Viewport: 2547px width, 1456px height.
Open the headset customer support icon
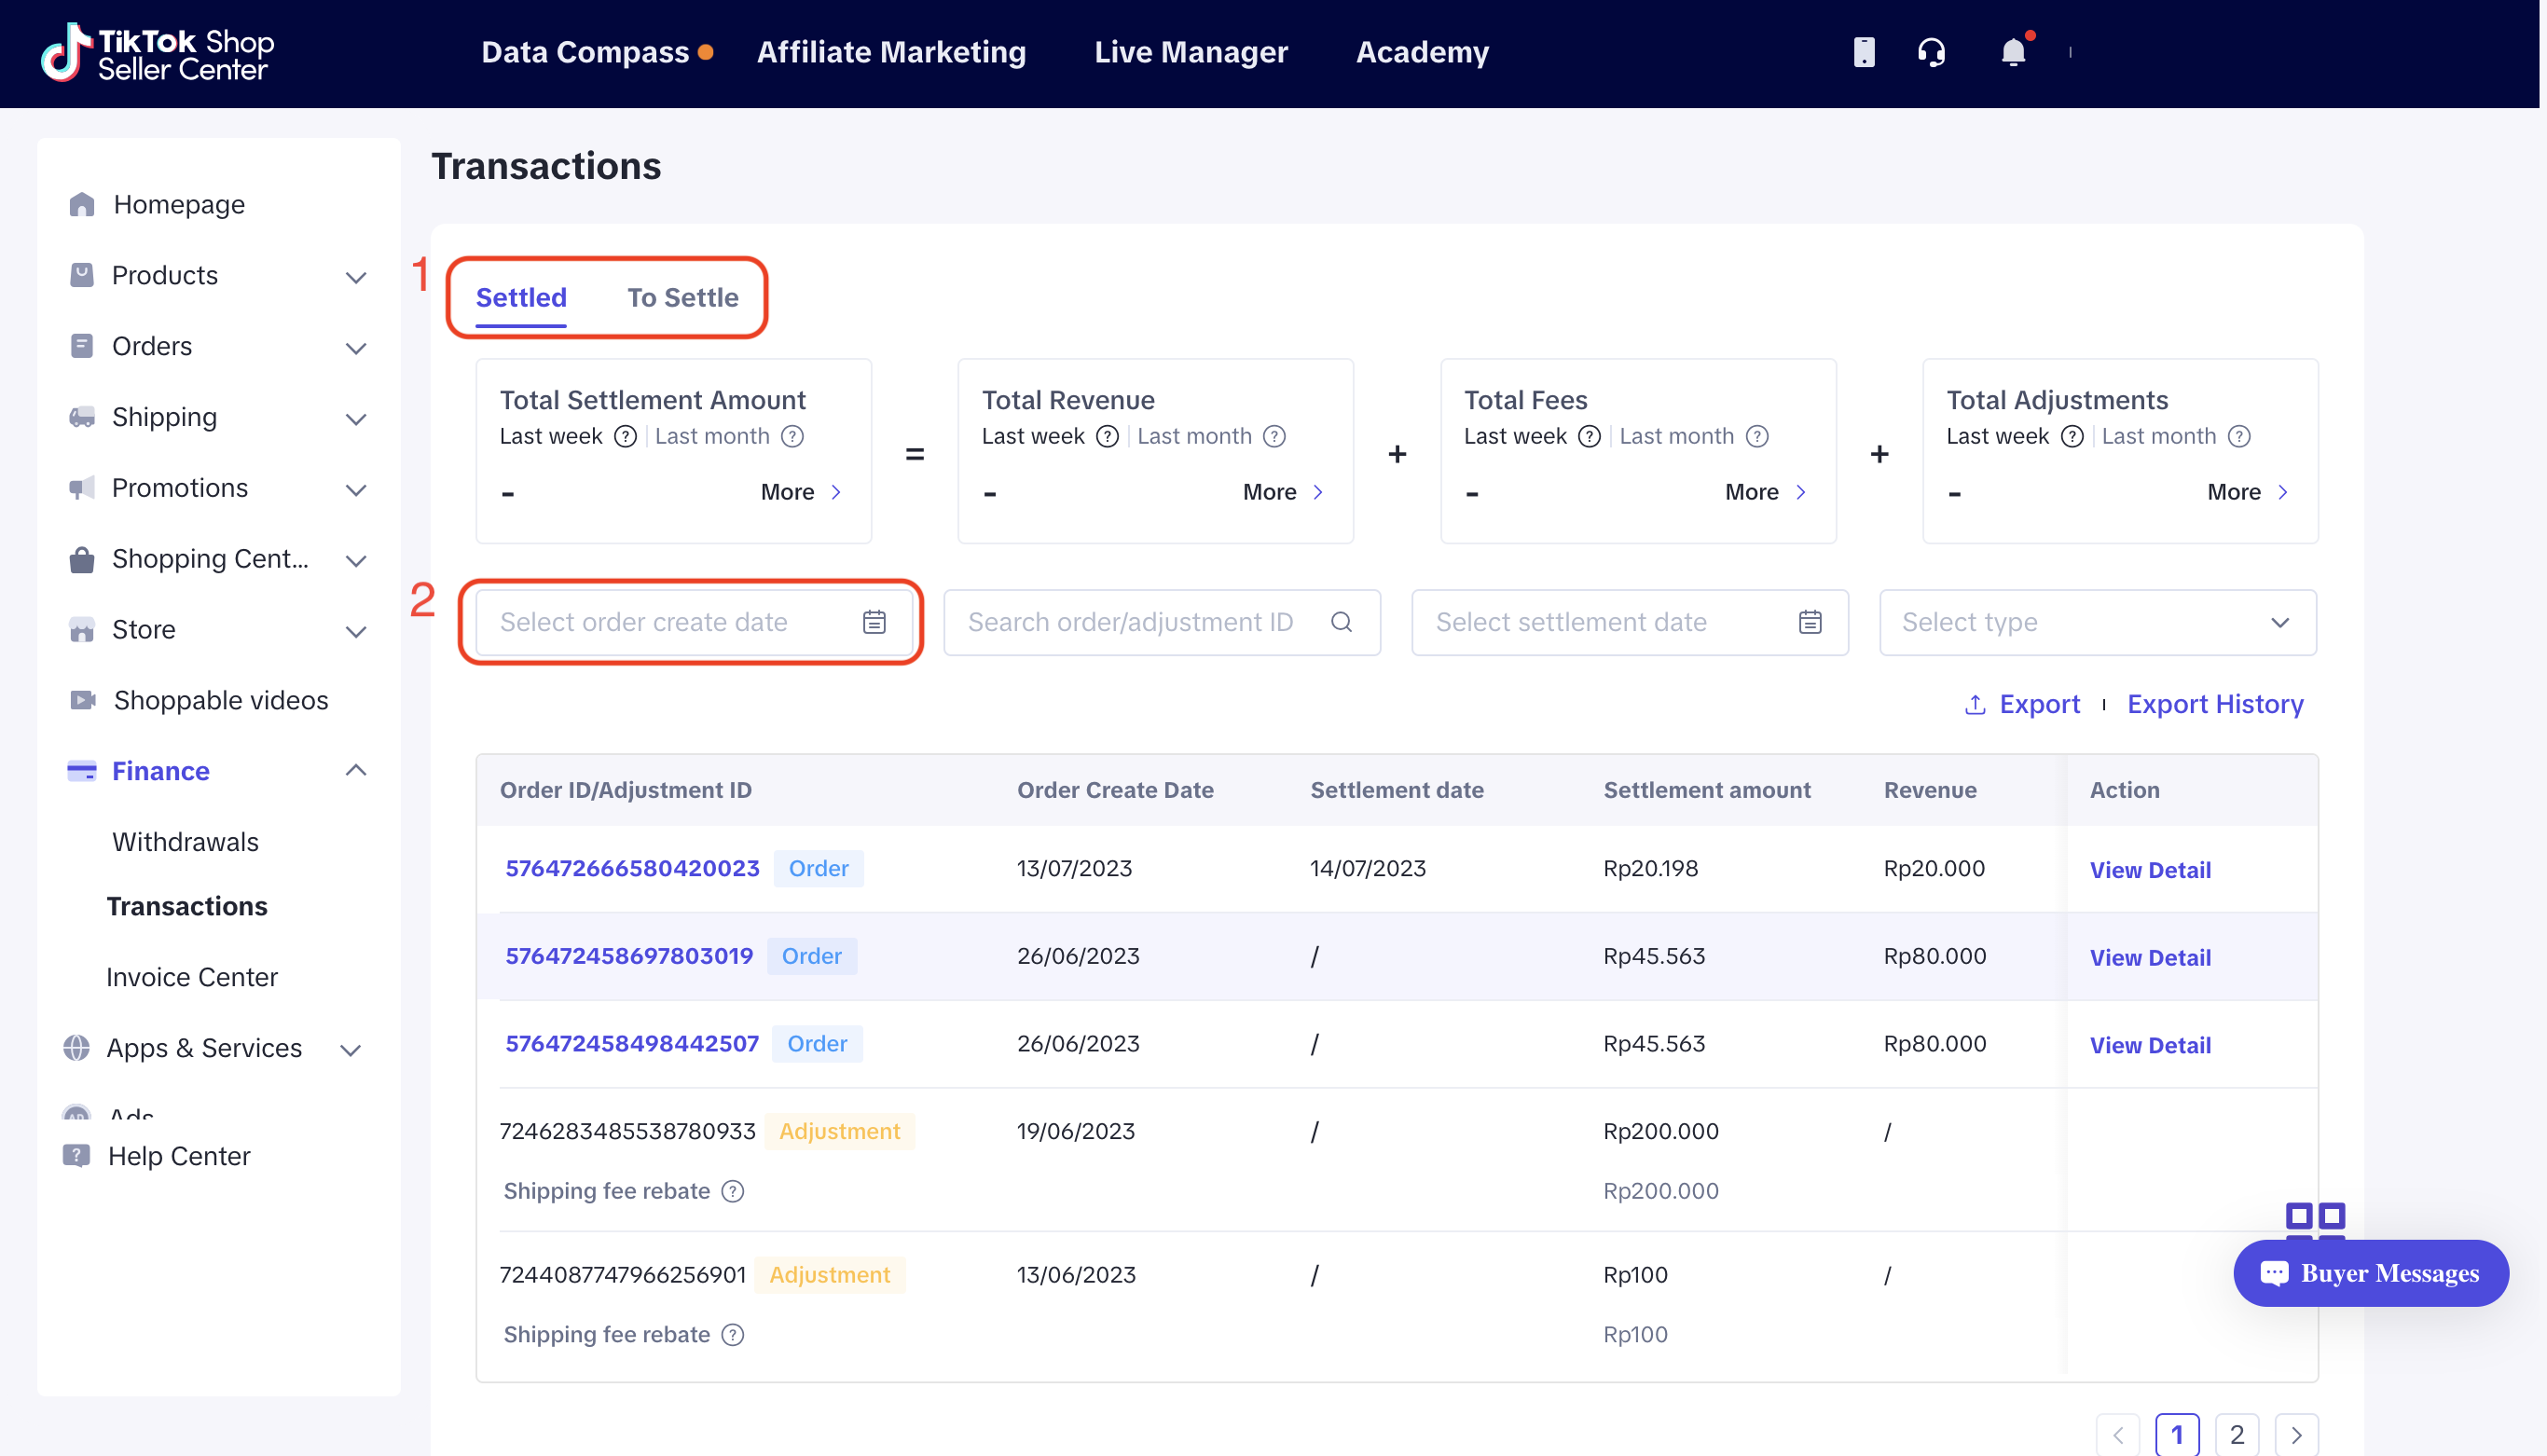tap(1931, 52)
